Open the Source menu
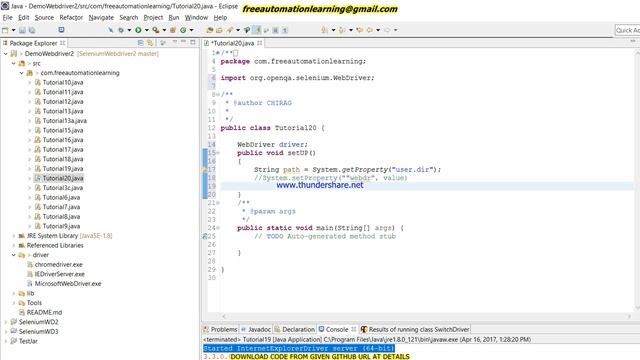This screenshot has height=360, width=640. click(x=44, y=18)
